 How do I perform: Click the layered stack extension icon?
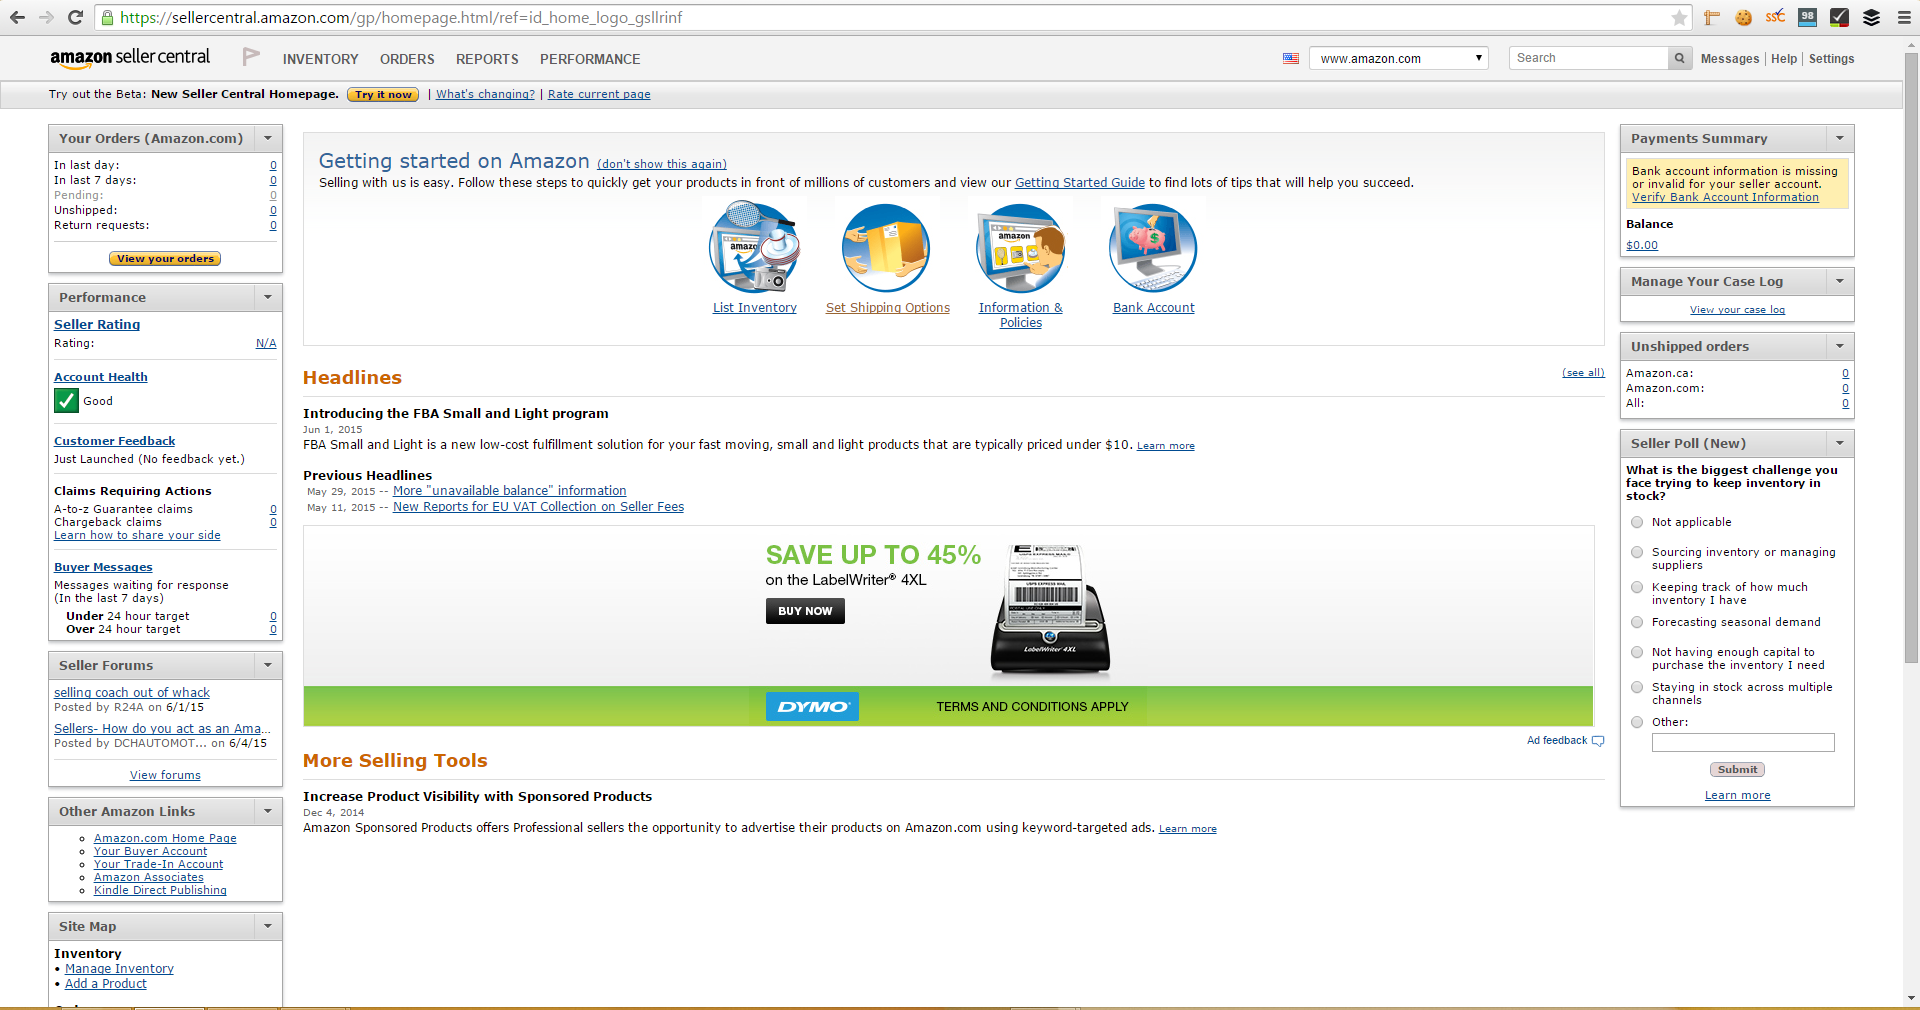[1871, 17]
